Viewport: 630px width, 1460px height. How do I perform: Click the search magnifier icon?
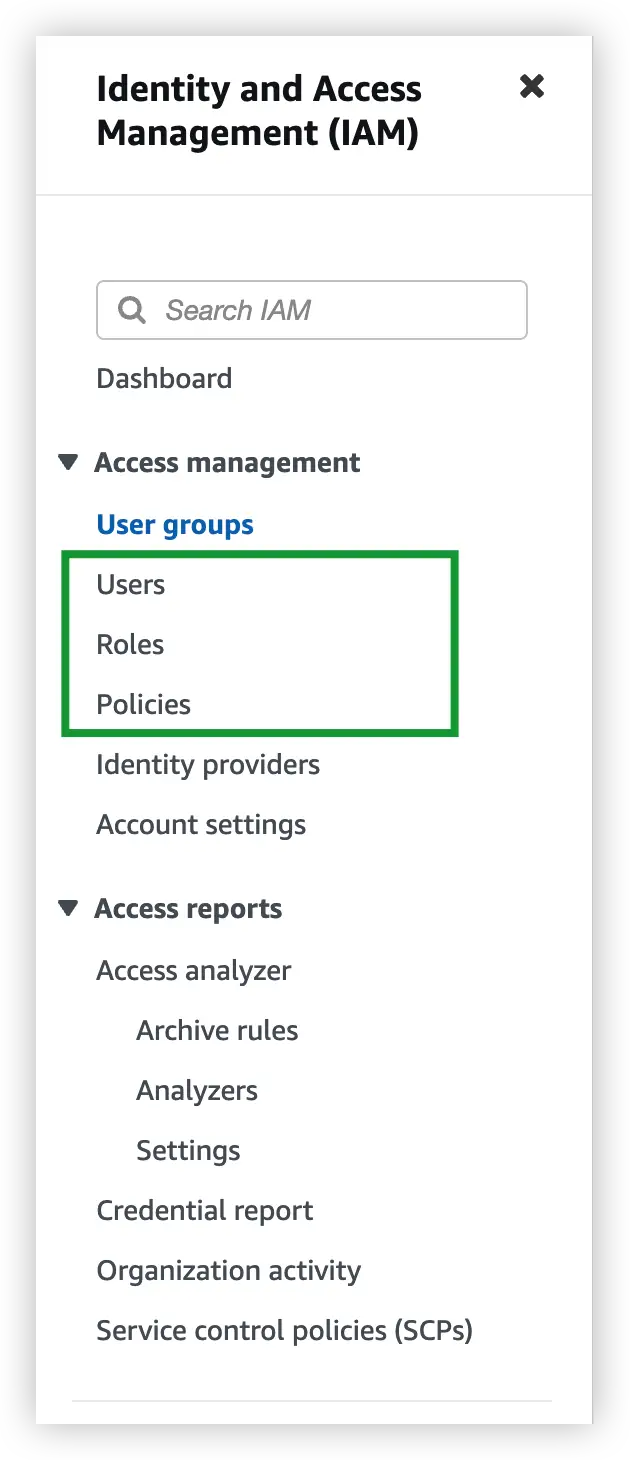pyautogui.click(x=132, y=310)
